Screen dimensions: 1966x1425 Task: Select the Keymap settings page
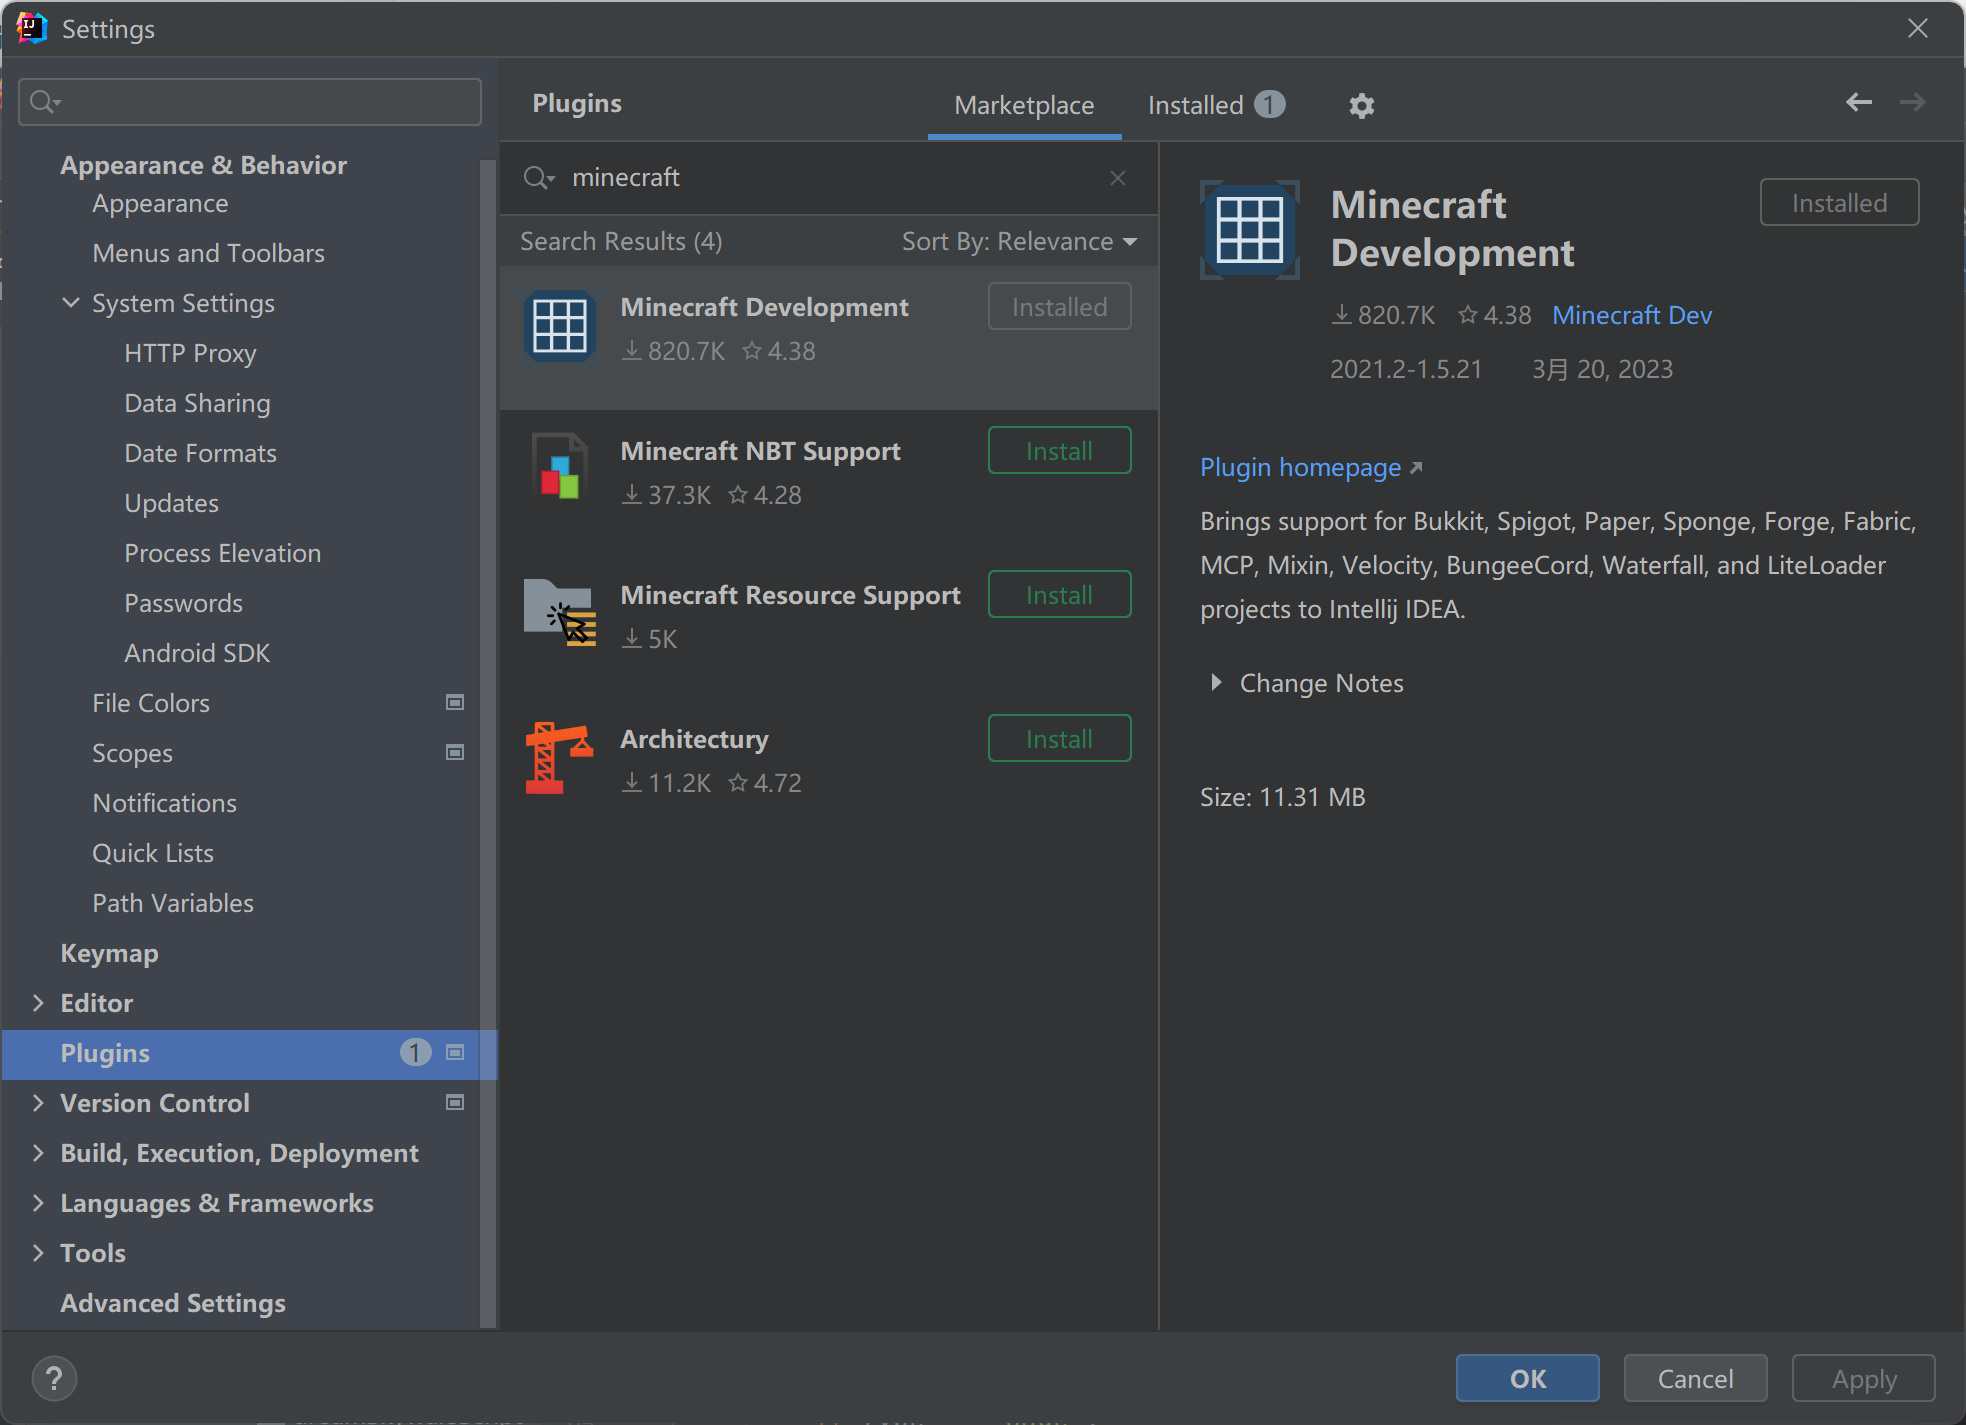(109, 953)
